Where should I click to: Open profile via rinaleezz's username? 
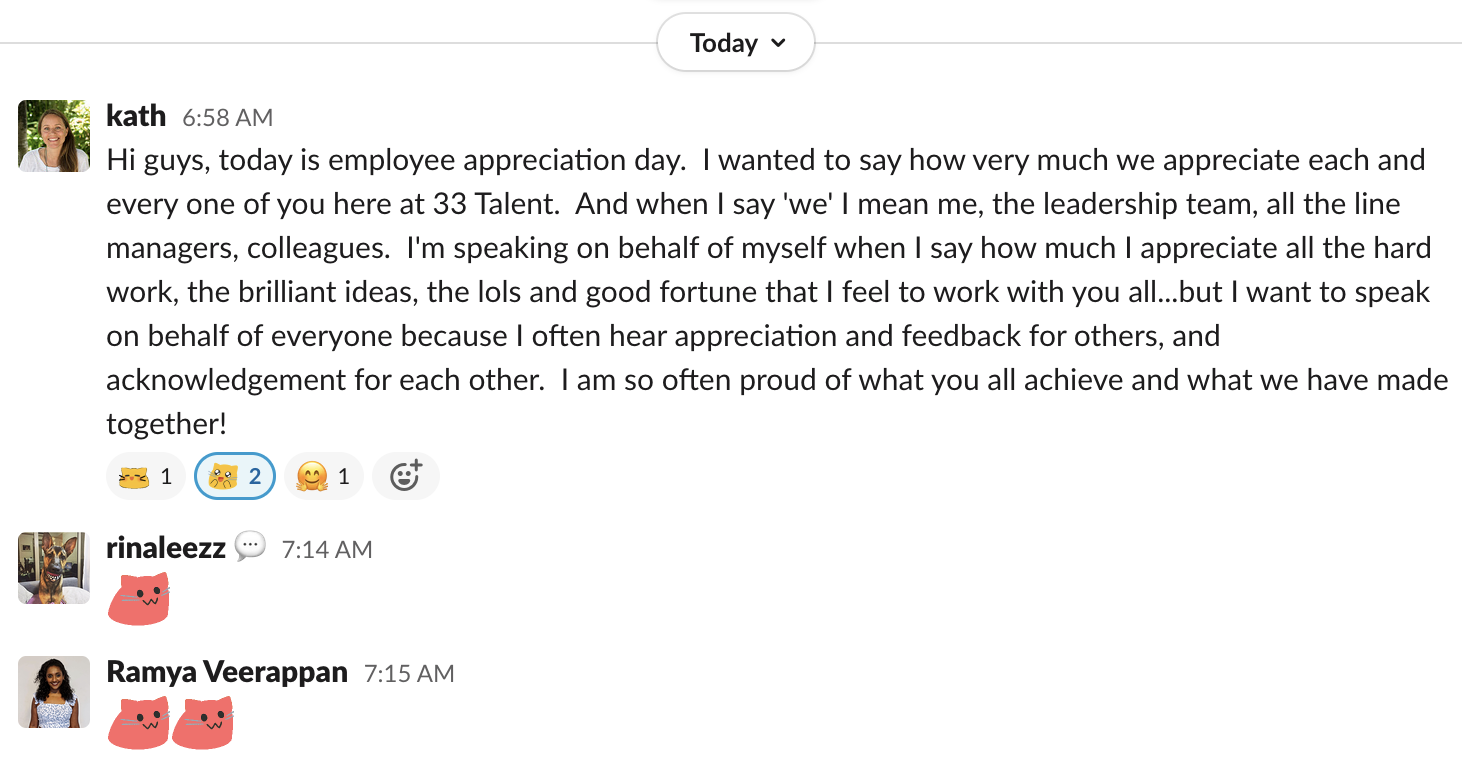(166, 548)
